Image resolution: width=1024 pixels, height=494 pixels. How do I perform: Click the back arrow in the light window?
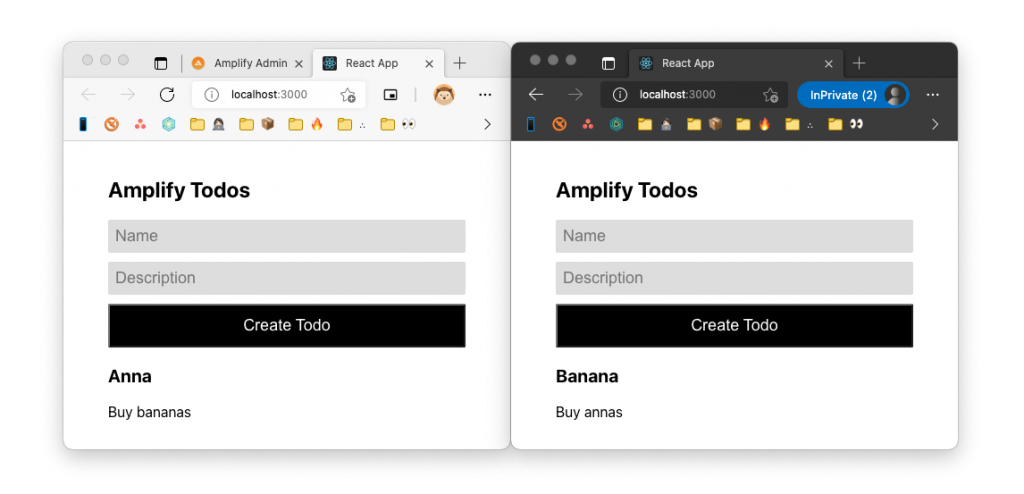(x=88, y=95)
